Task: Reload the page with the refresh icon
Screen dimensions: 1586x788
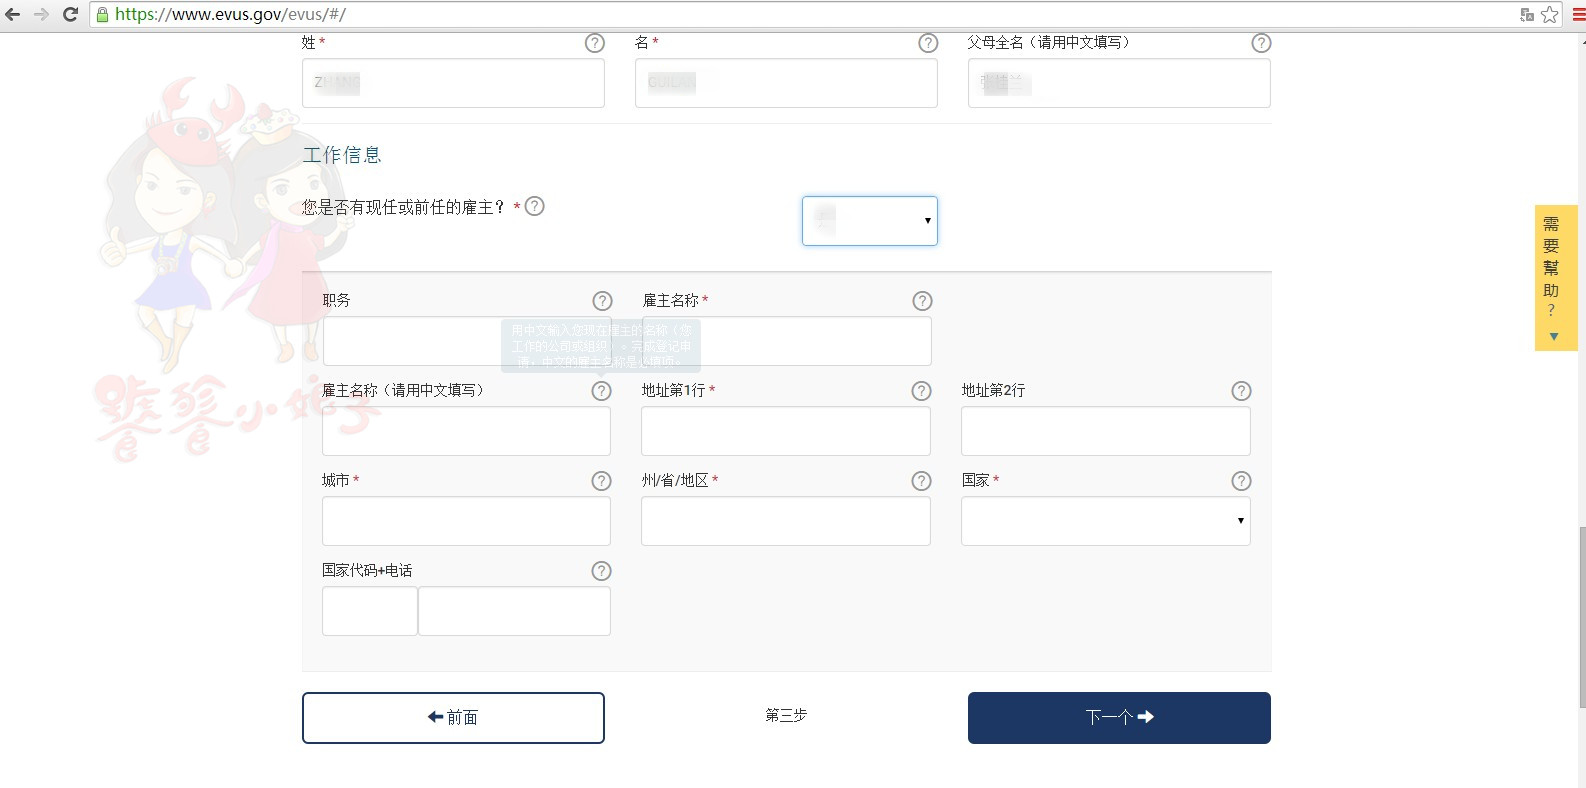Action: 70,14
